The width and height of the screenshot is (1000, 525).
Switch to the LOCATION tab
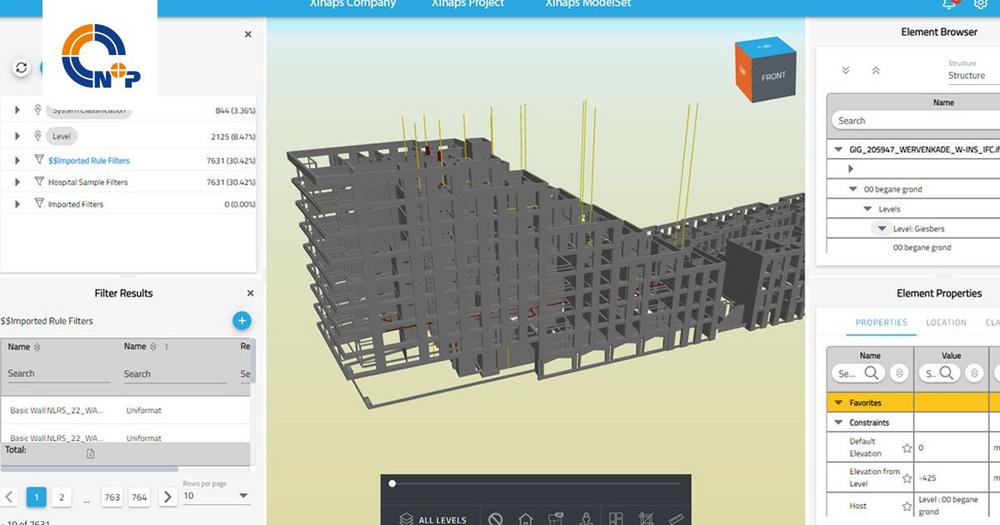(946, 323)
